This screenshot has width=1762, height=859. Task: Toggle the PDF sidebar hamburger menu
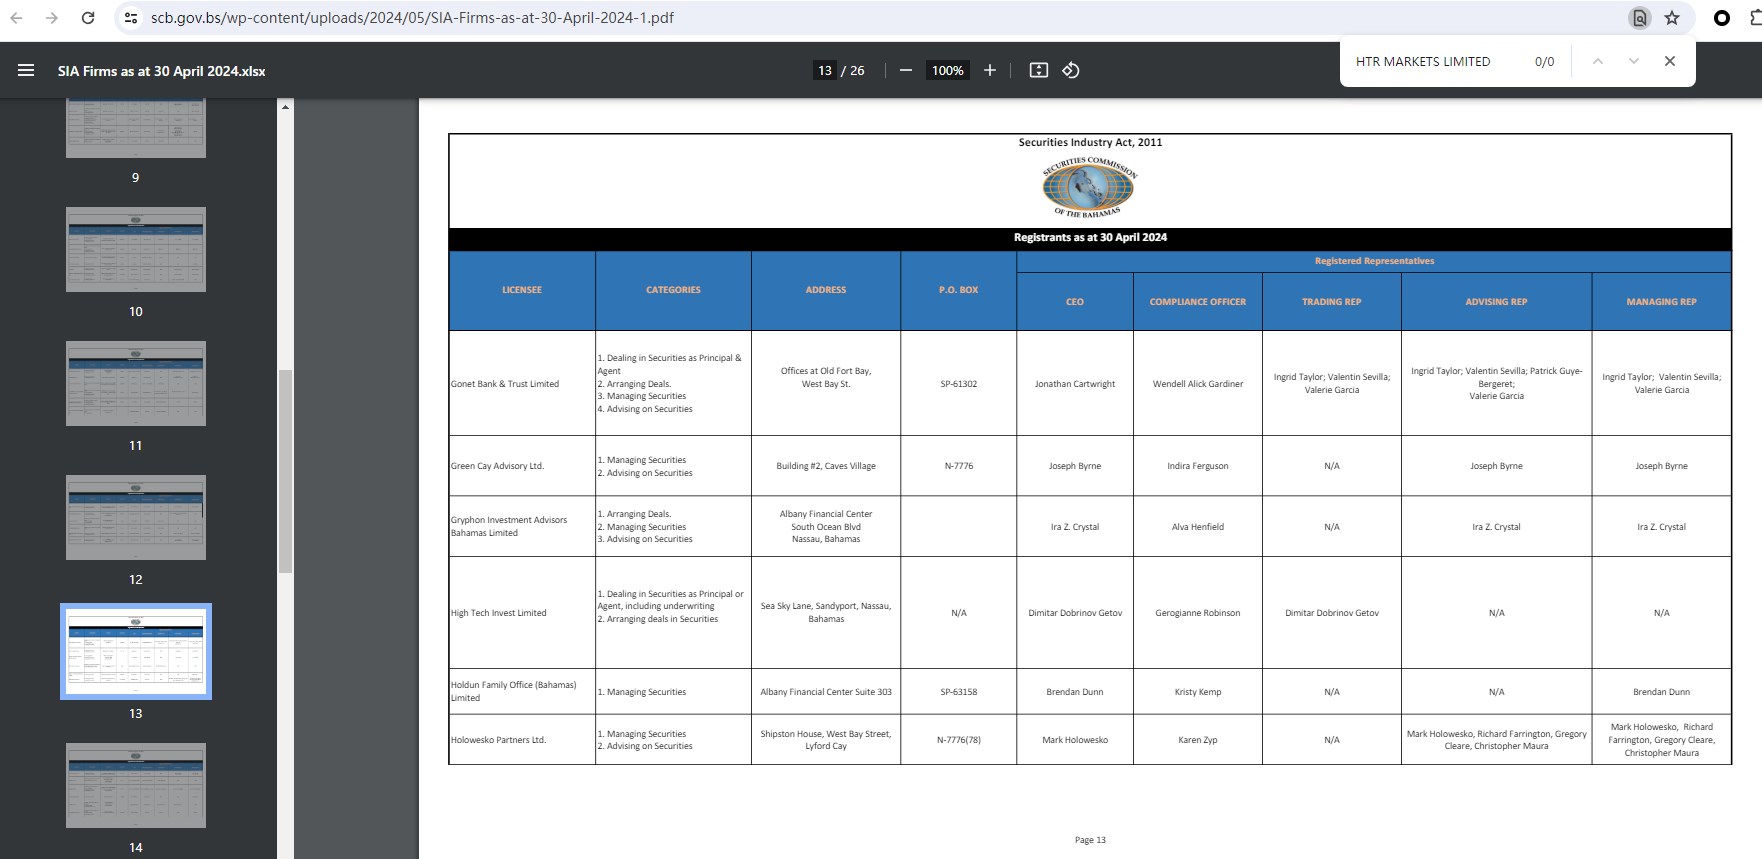26,70
